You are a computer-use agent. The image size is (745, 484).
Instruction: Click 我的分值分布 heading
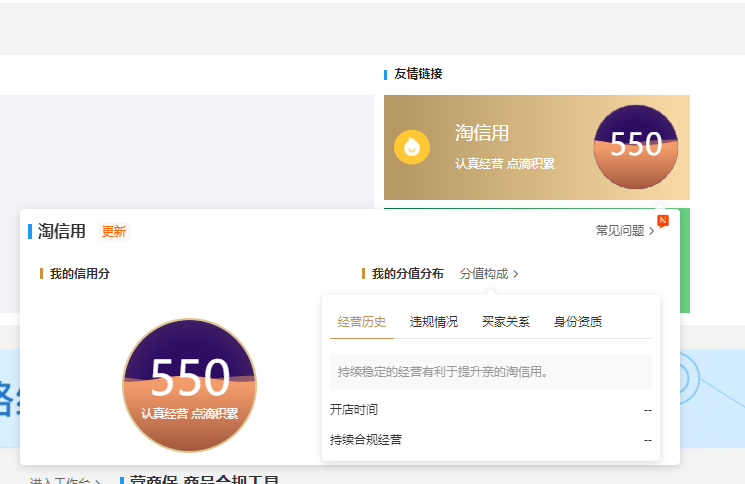click(x=408, y=274)
